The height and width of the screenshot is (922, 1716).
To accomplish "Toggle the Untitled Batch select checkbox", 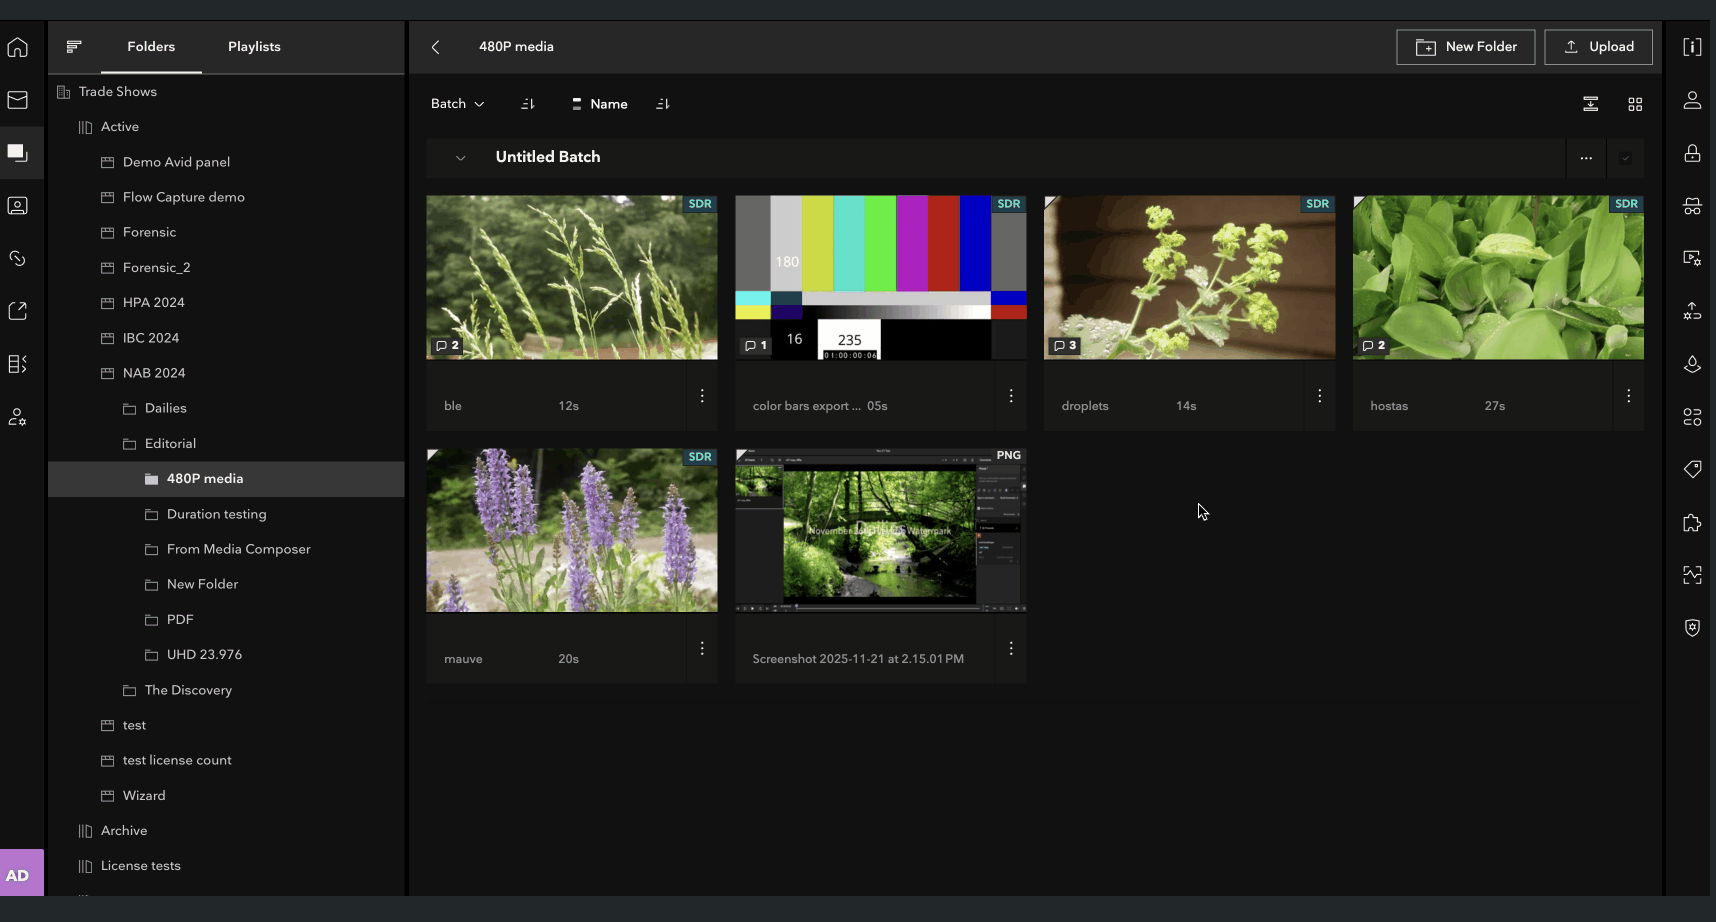I will tap(1625, 158).
